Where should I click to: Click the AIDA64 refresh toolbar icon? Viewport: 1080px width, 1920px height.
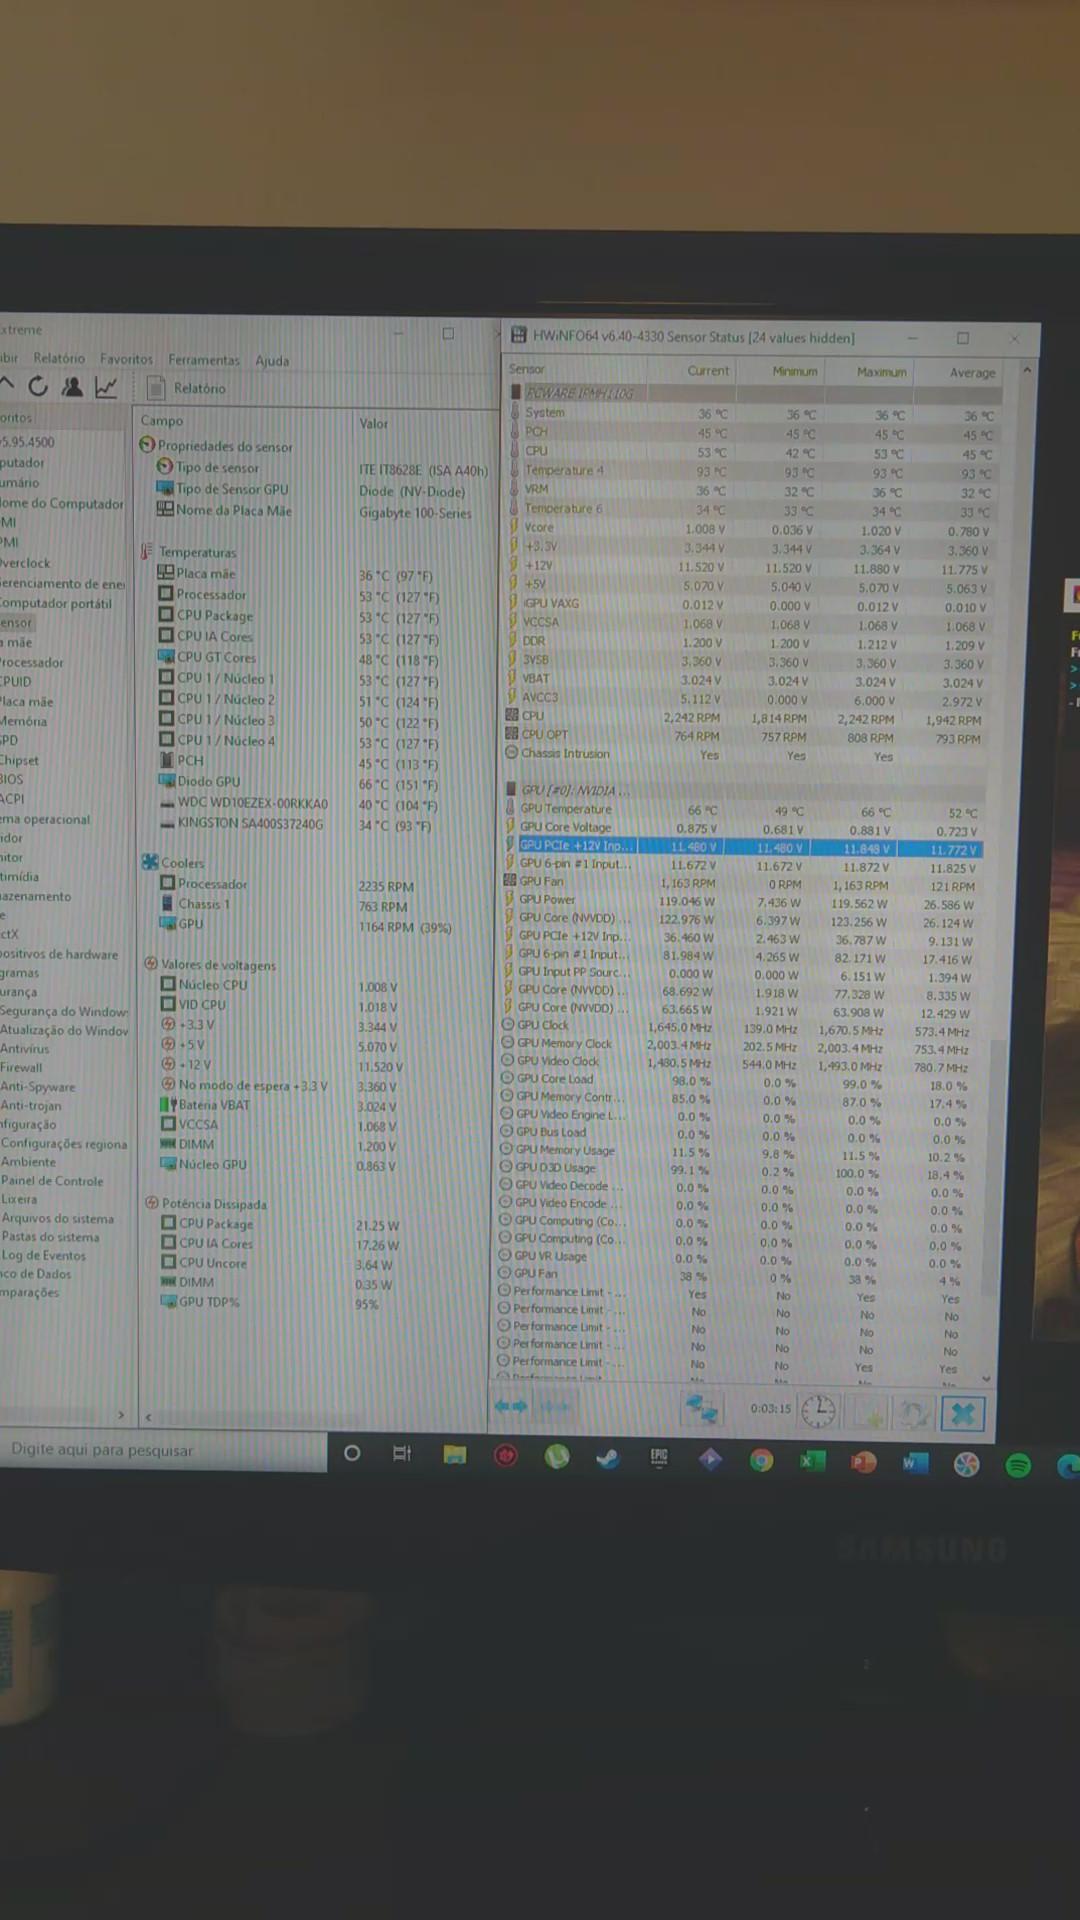point(38,386)
